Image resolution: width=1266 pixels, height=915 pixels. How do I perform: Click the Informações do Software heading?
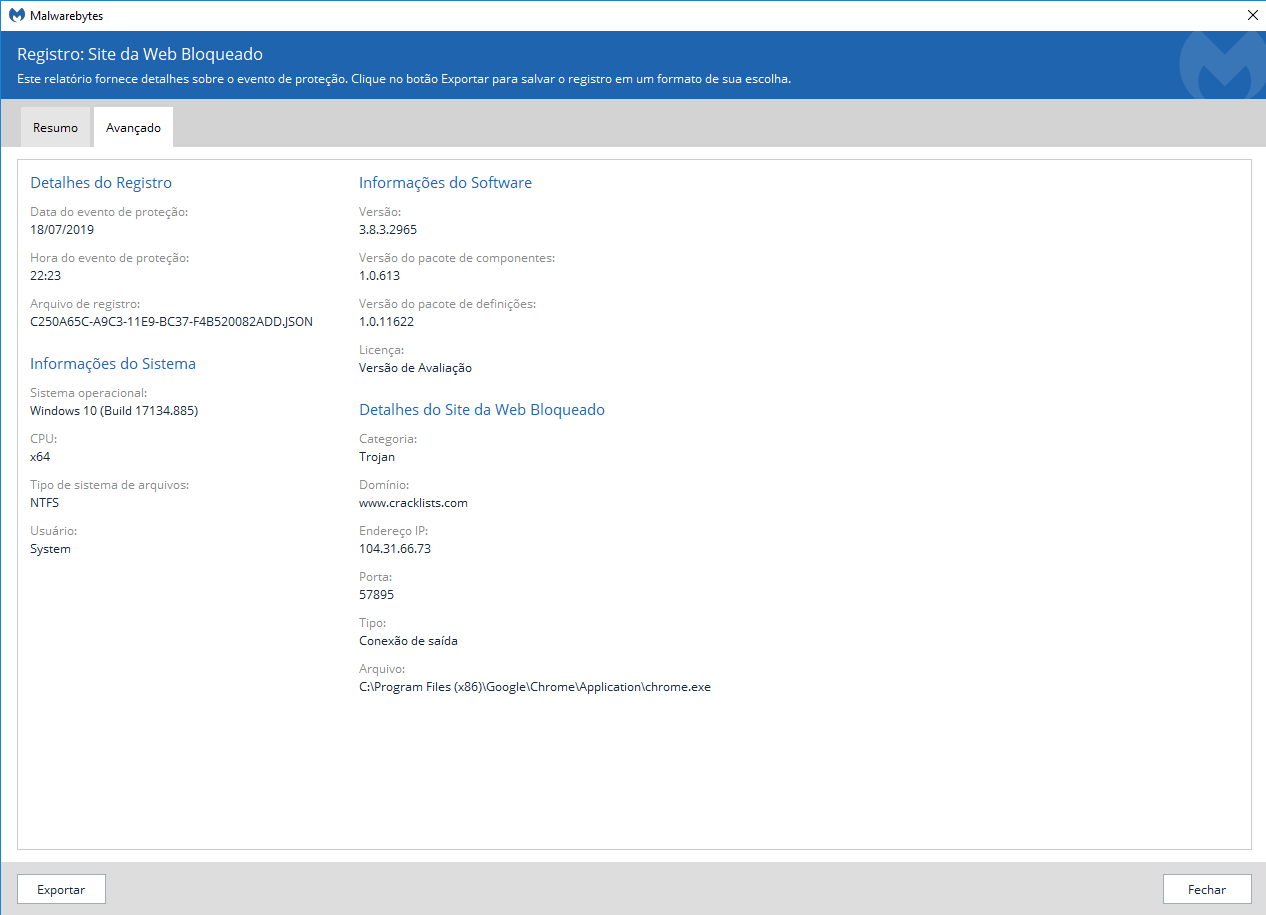[x=445, y=183]
